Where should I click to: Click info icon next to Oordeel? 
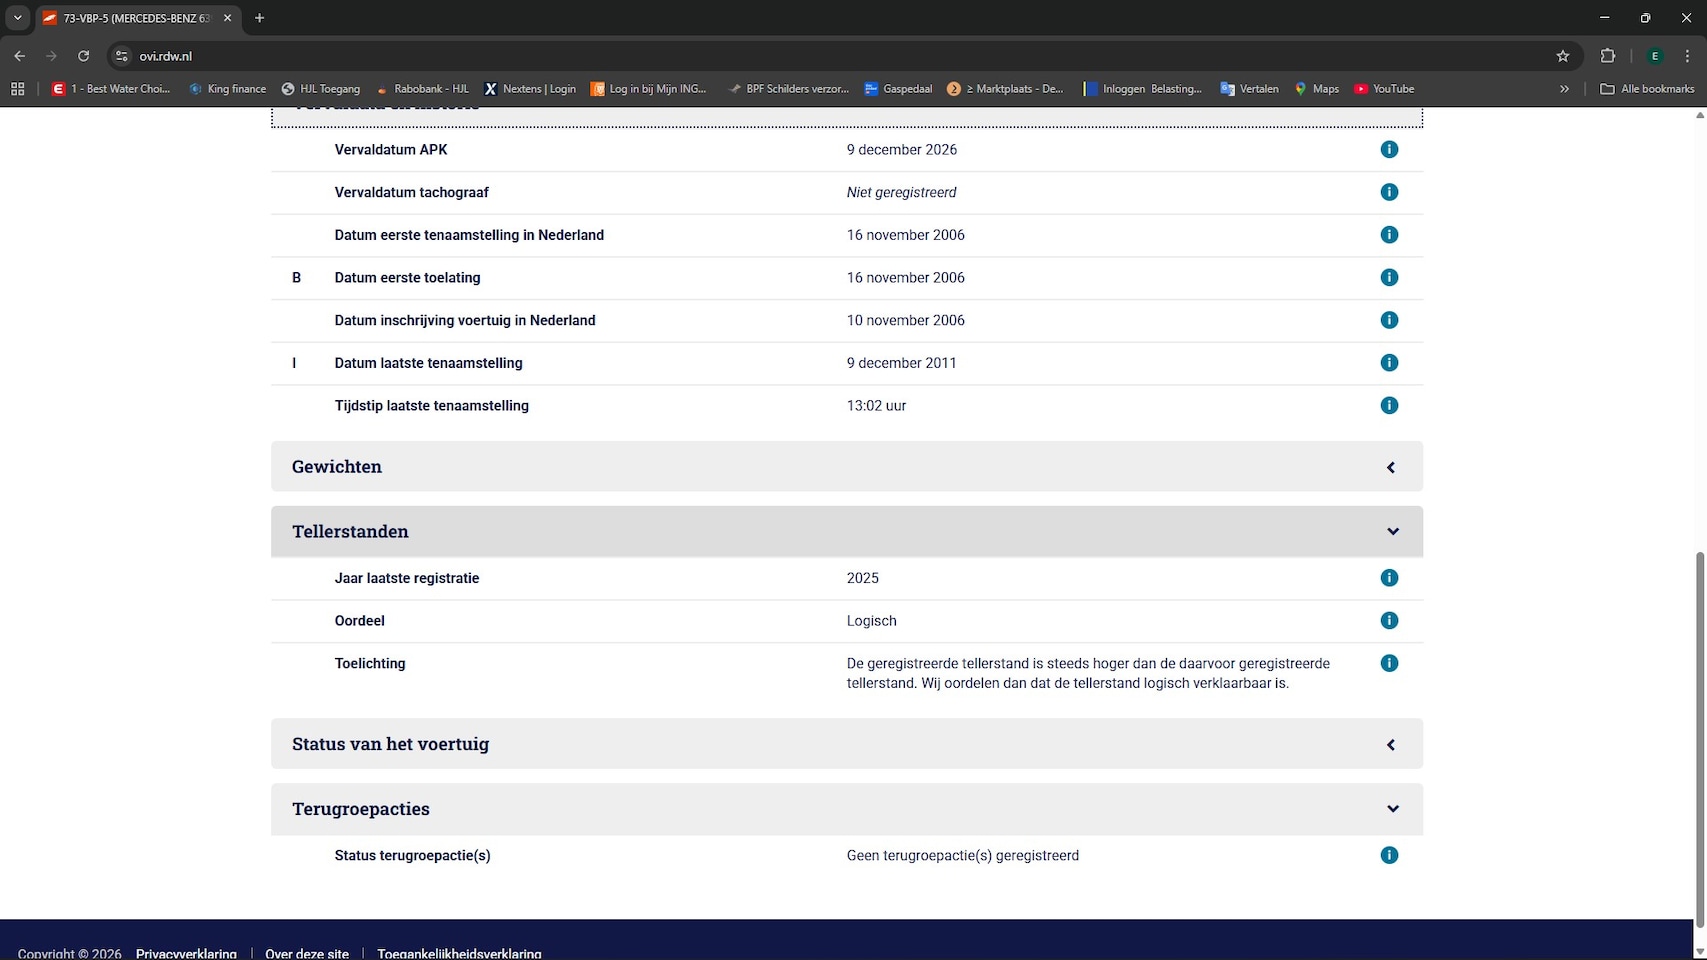tap(1388, 621)
